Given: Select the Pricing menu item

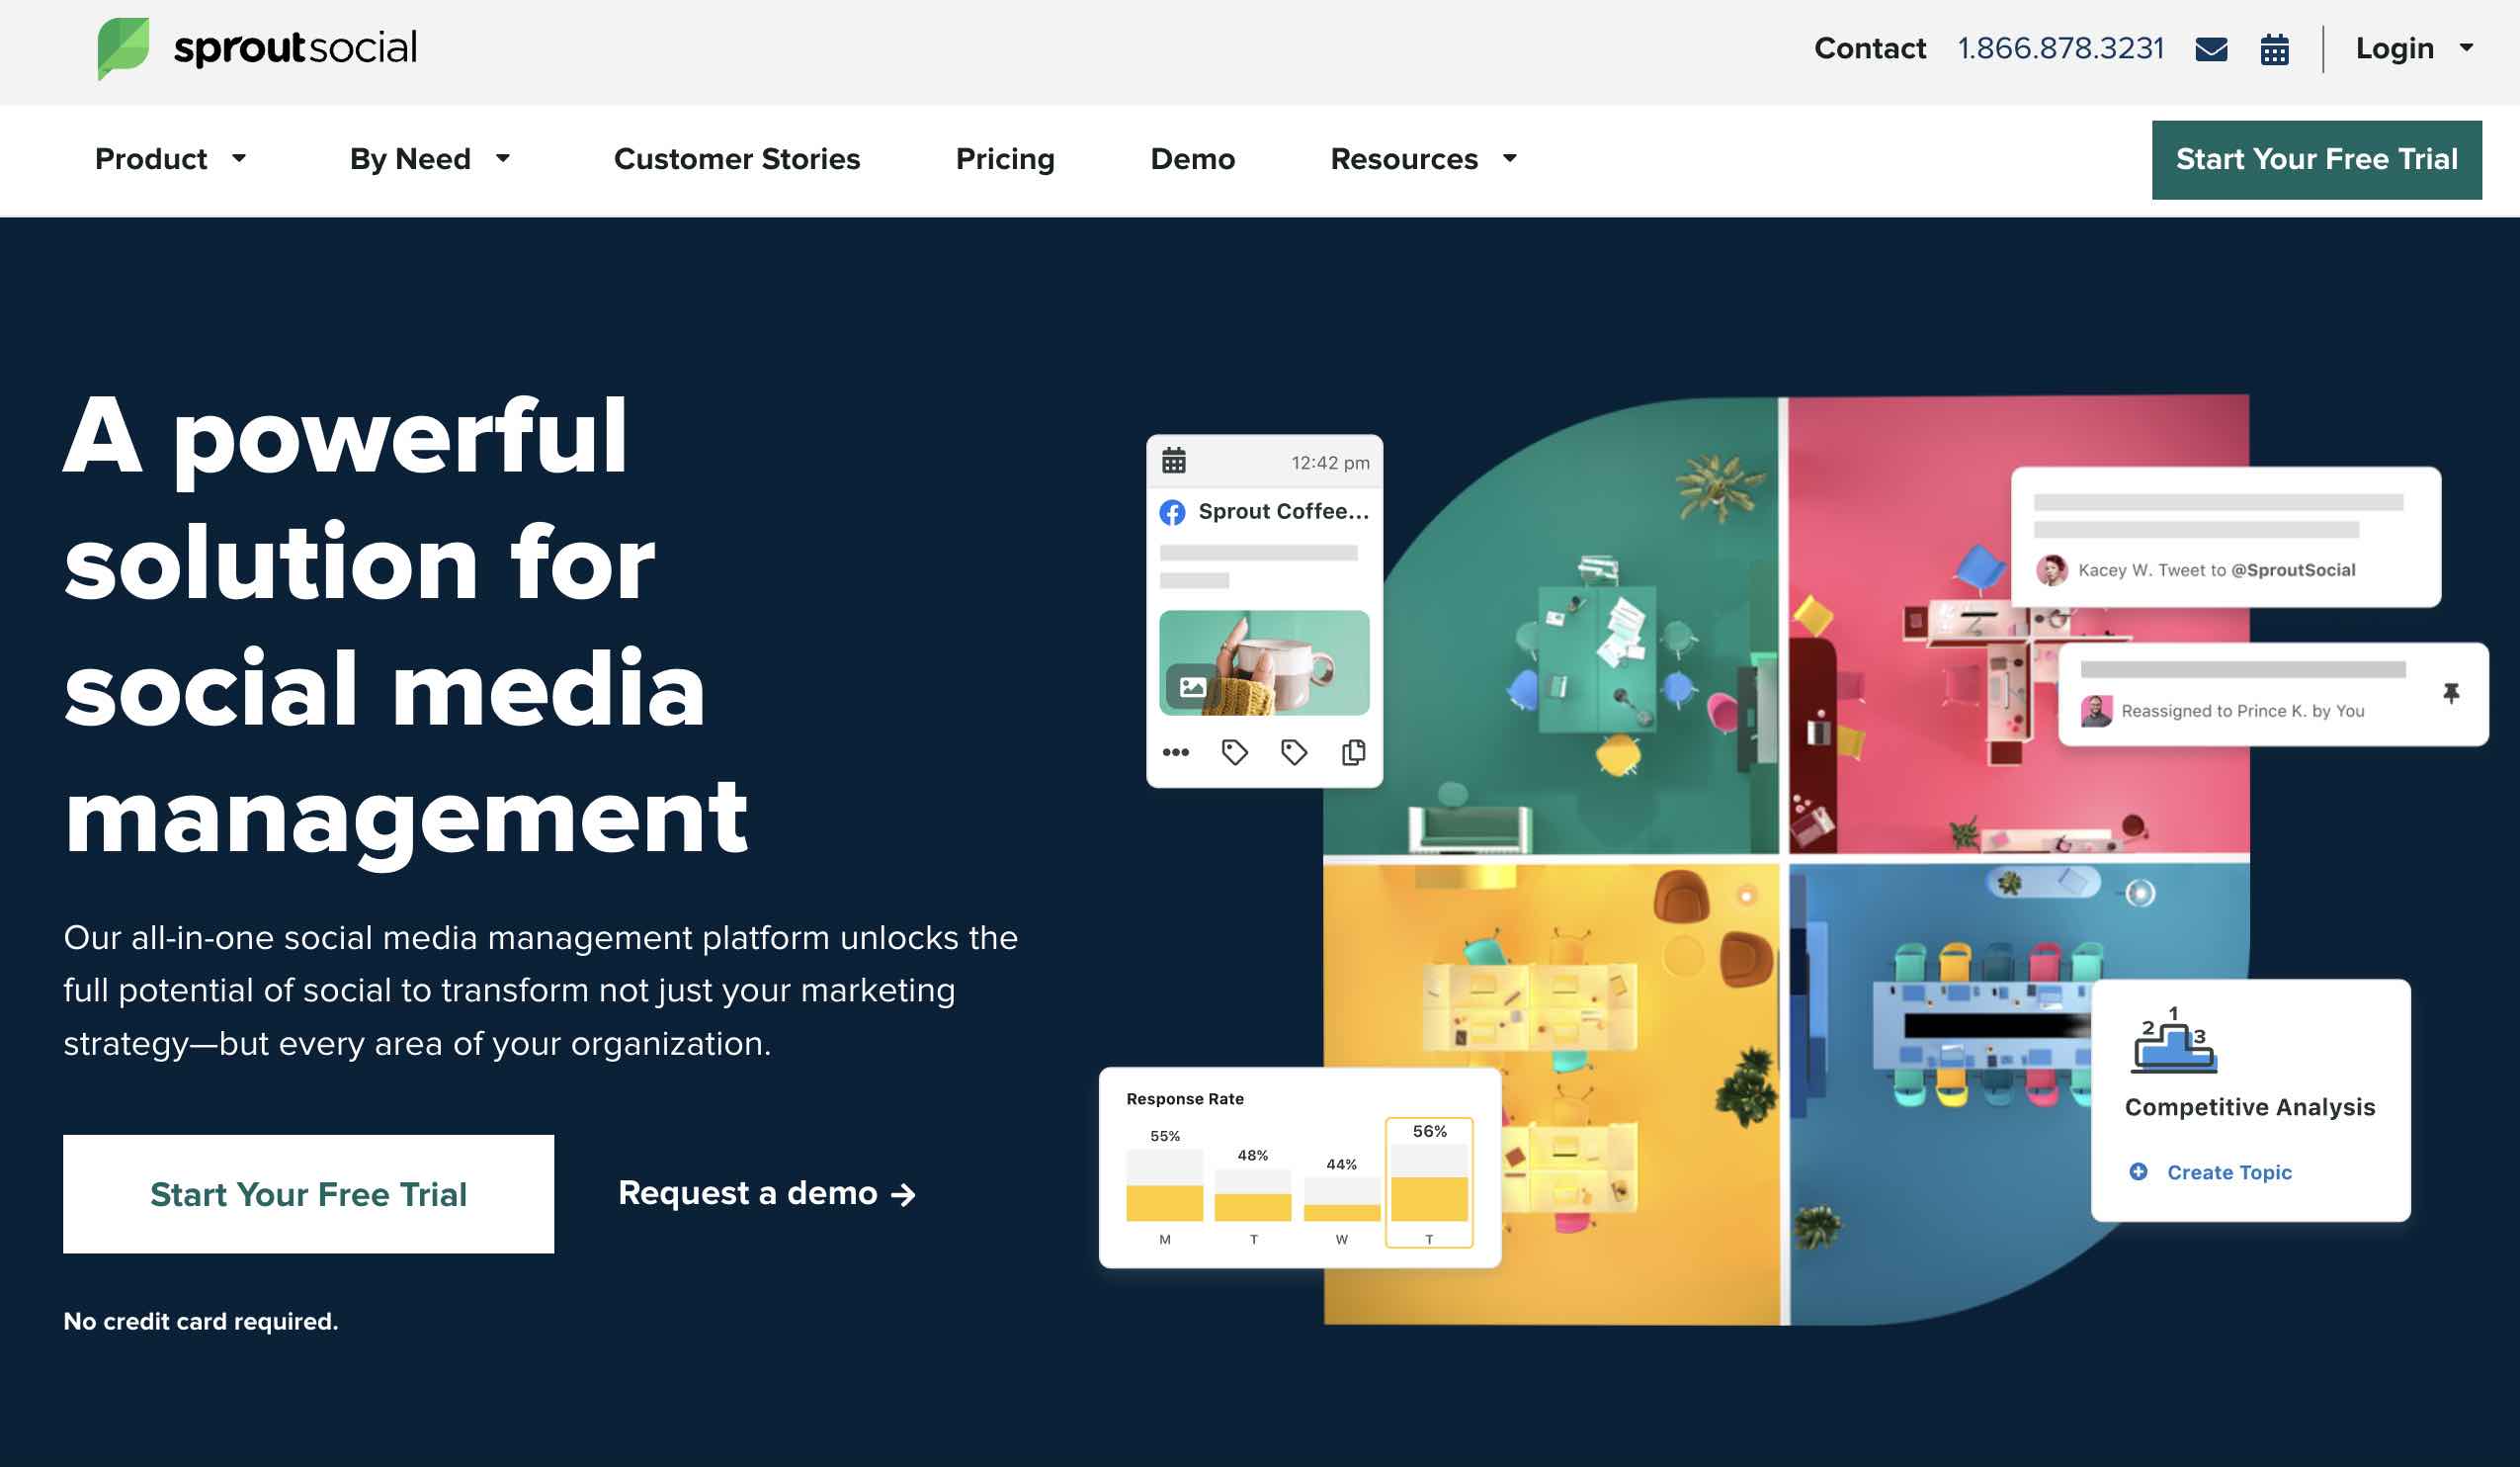Looking at the screenshot, I should (1003, 159).
